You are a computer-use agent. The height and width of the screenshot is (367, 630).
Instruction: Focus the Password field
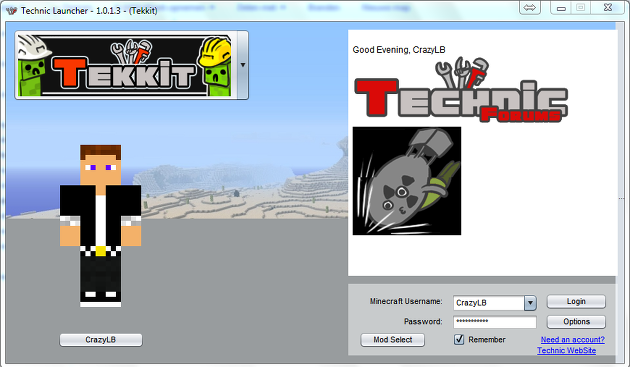tap(495, 322)
